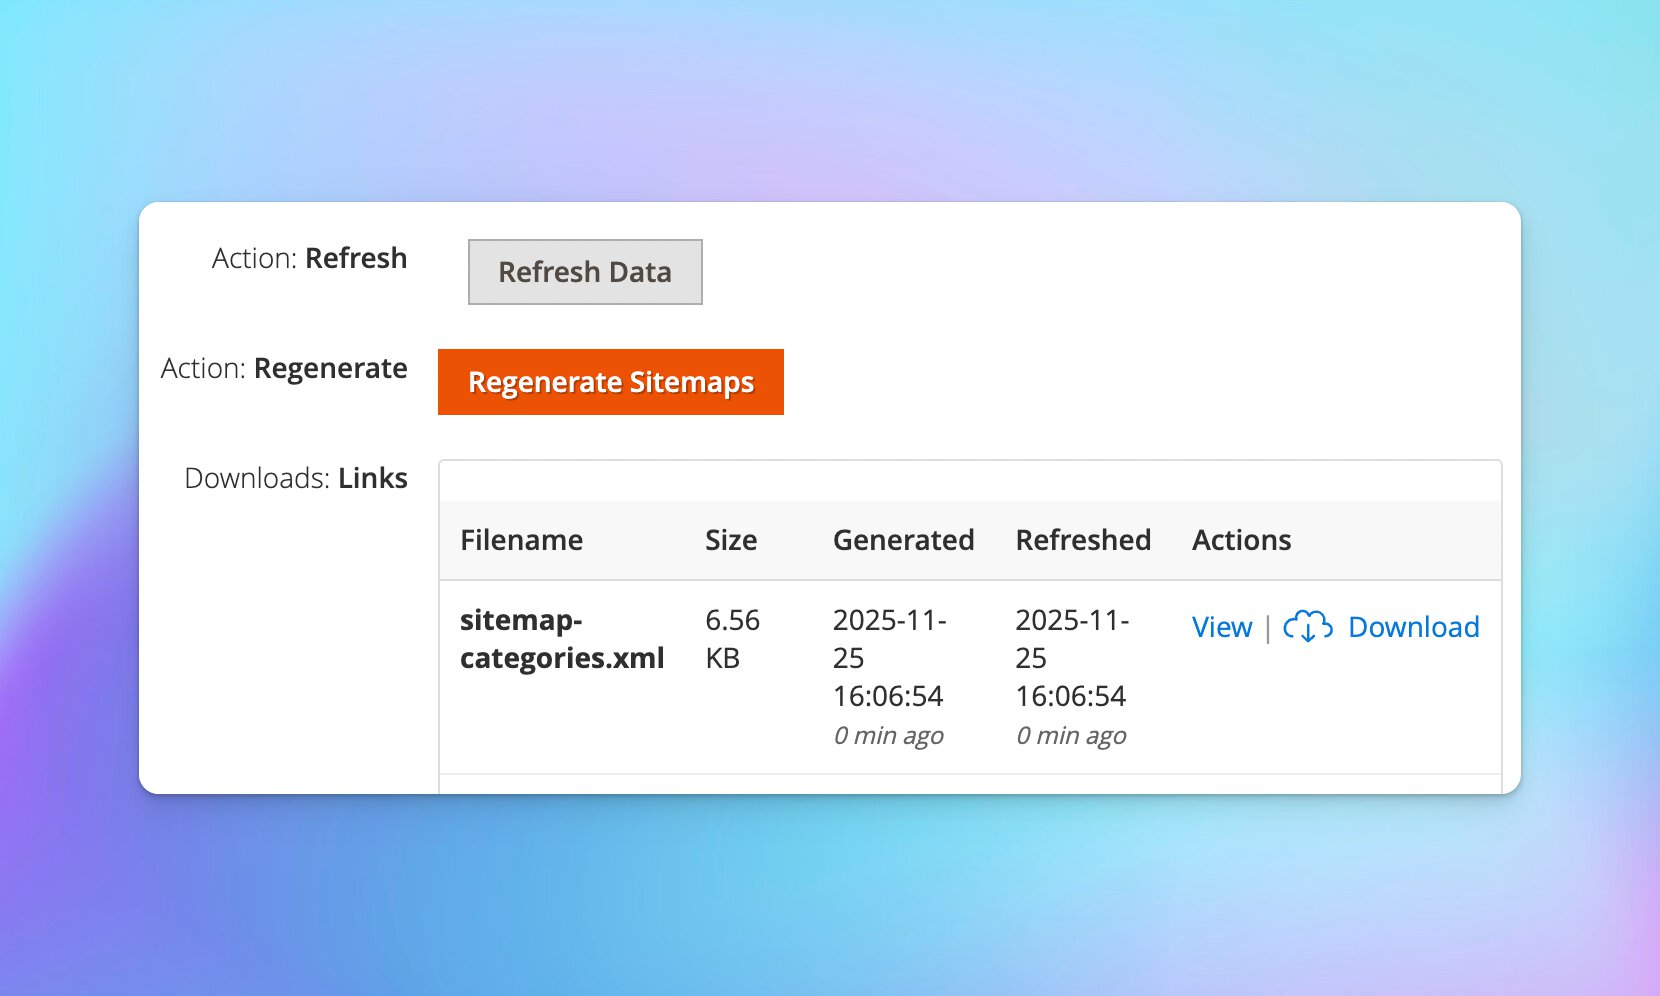The width and height of the screenshot is (1660, 996).
Task: Click the Refresh Data button
Action: tap(585, 272)
